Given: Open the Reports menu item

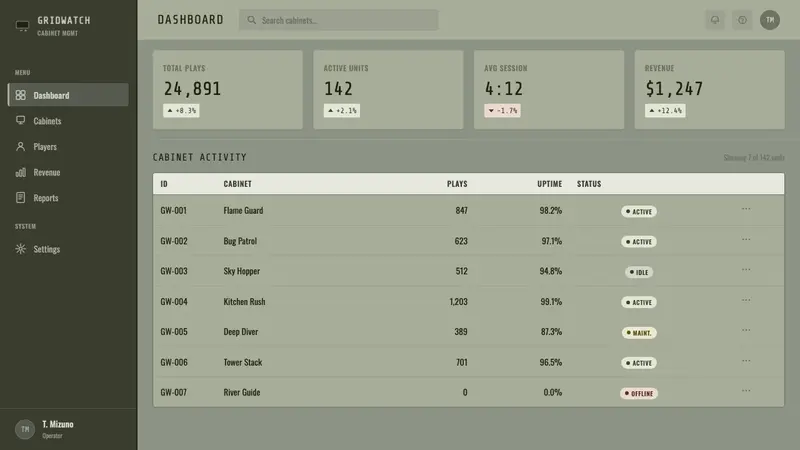Looking at the screenshot, I should pos(68,197).
